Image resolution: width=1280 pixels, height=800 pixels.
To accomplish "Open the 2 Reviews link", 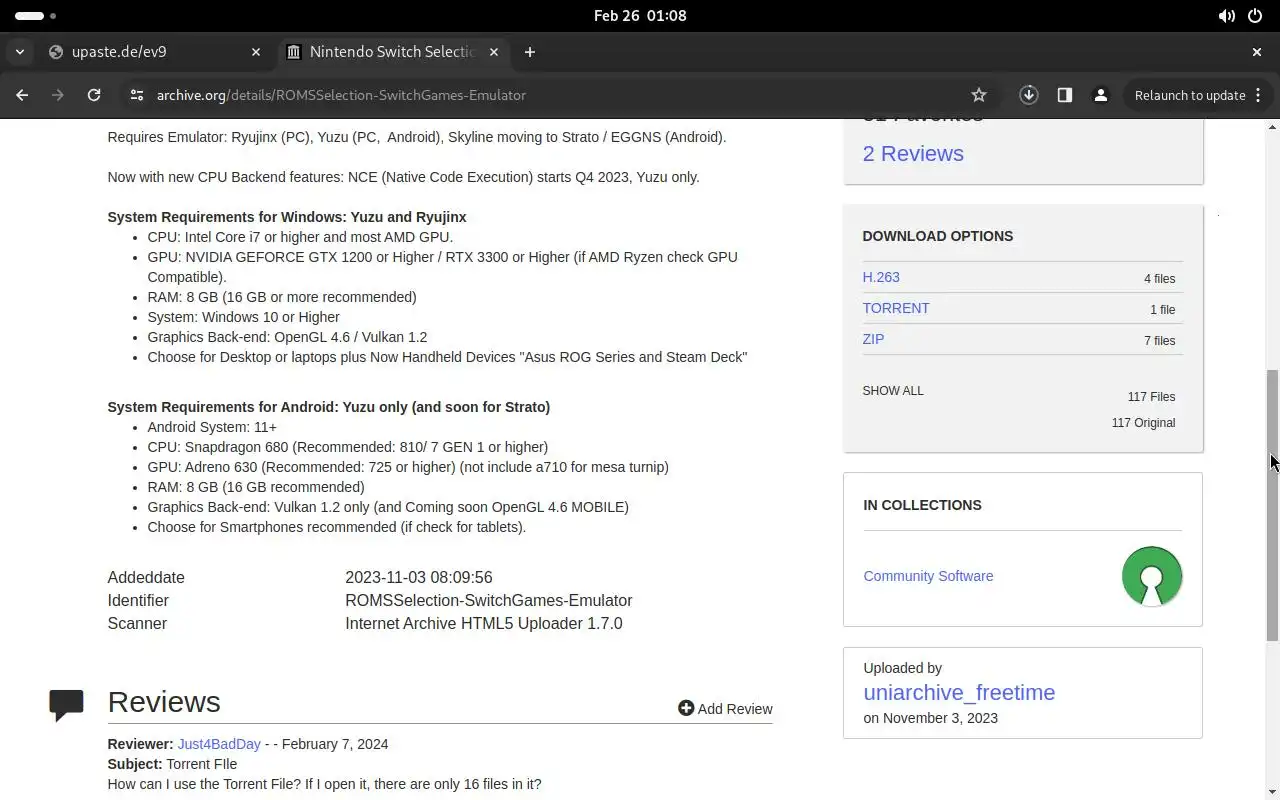I will pos(913,153).
